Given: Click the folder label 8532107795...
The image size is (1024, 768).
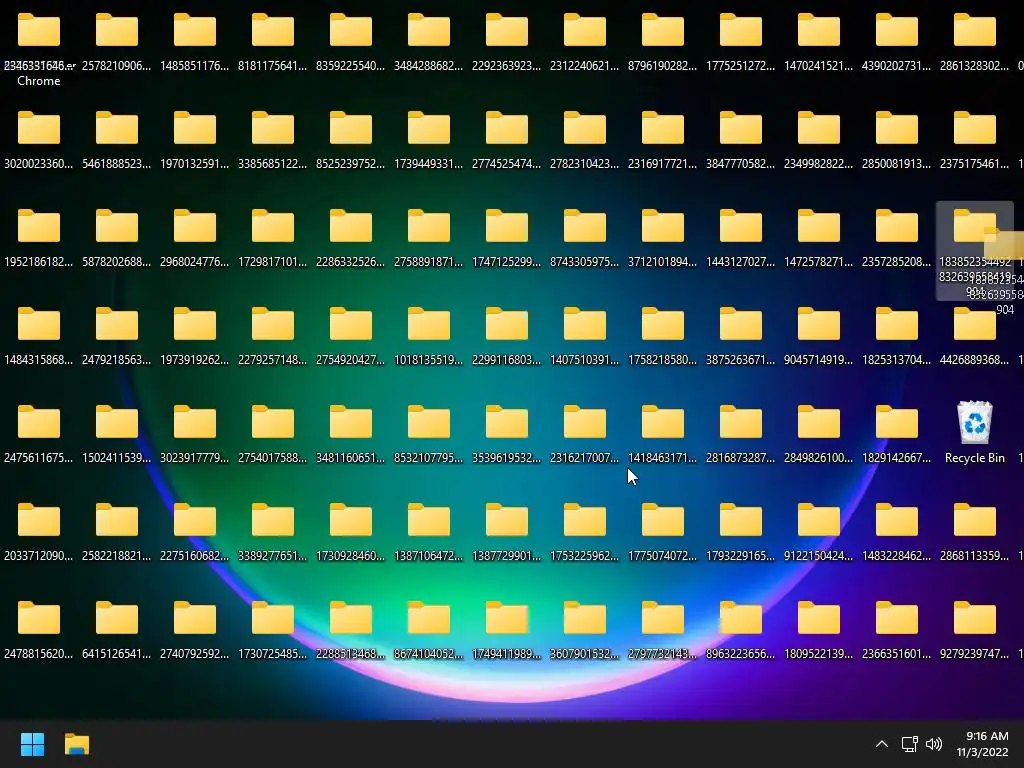Looking at the screenshot, I should (x=428, y=458).
